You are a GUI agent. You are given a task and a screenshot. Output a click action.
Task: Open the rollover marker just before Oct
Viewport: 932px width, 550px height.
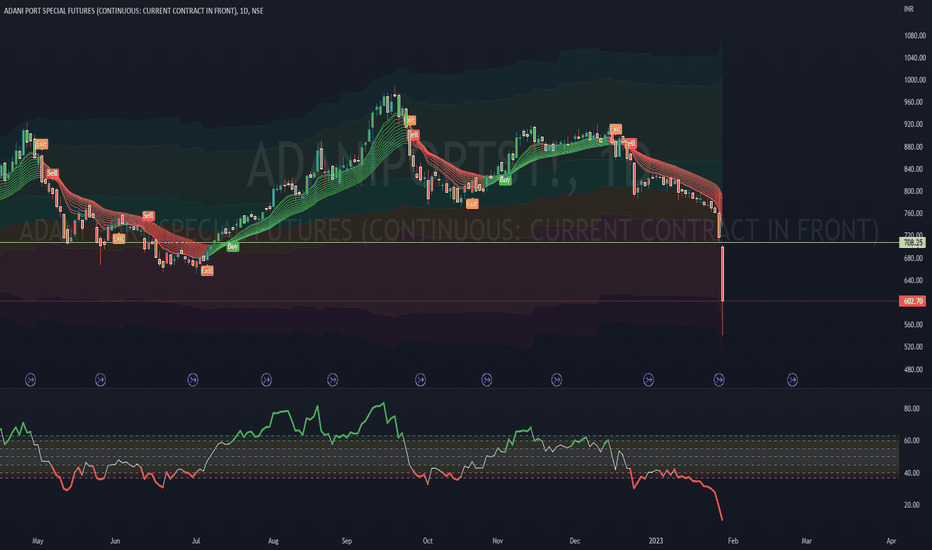click(x=420, y=379)
